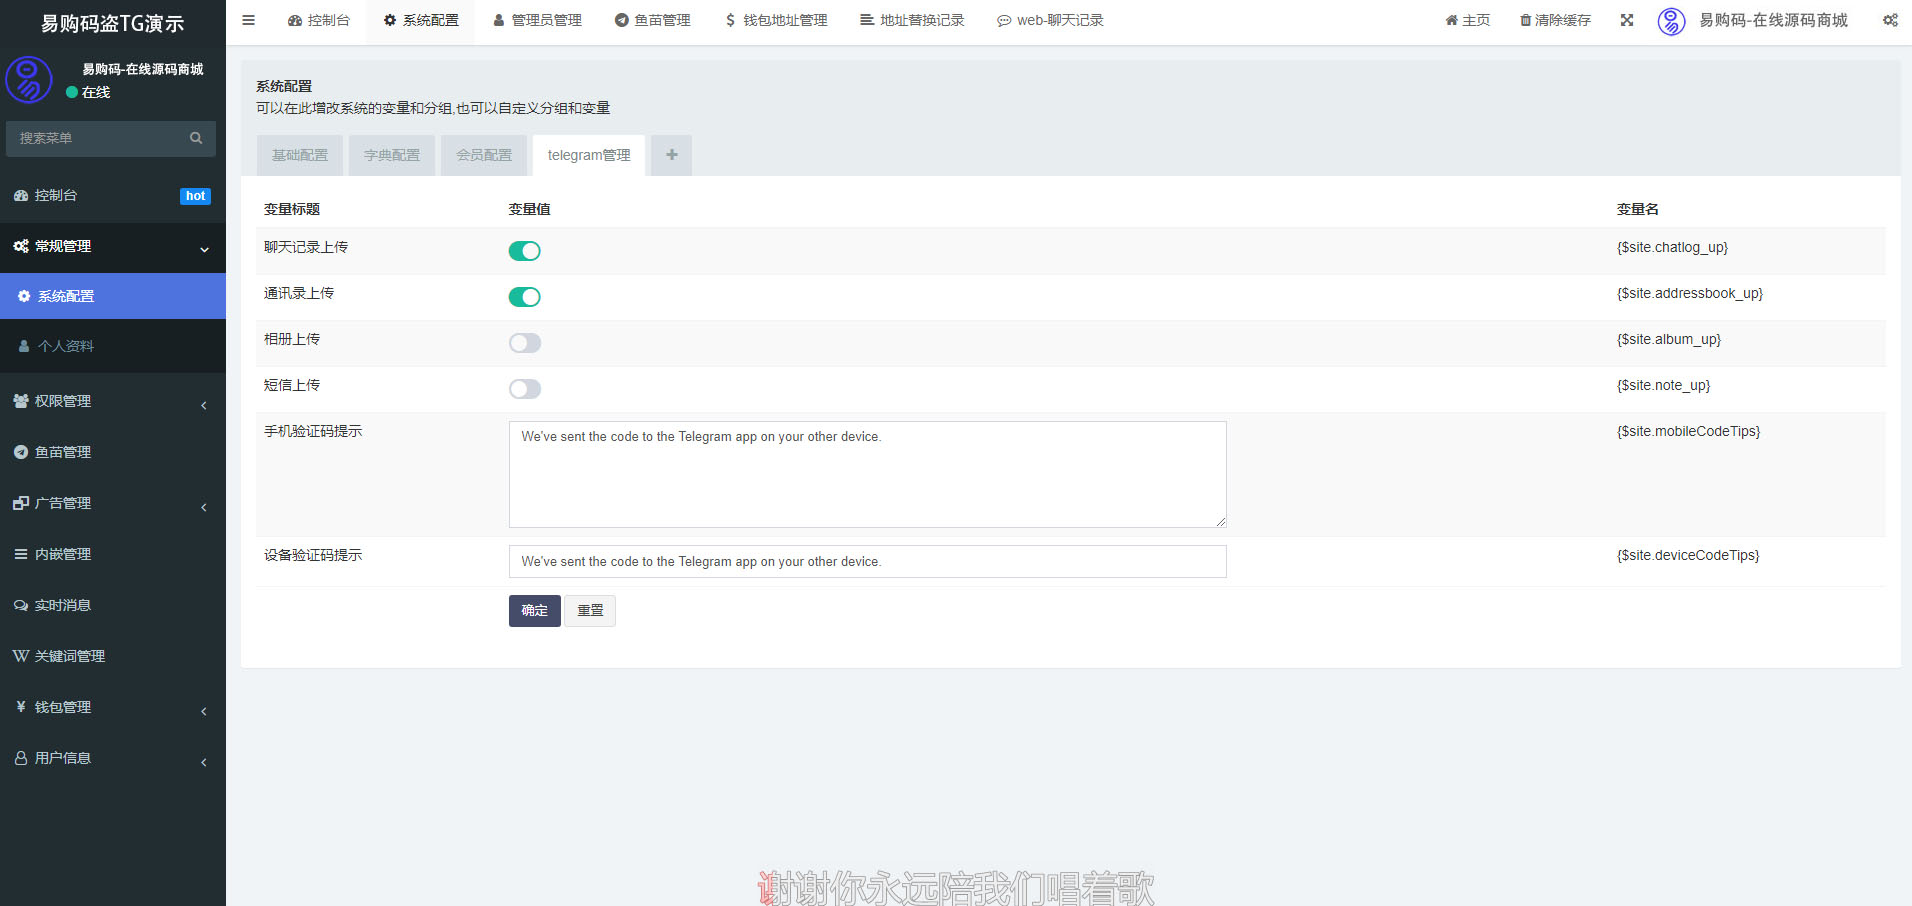
Task: Click the plus icon to add config group
Action: [x=672, y=155]
